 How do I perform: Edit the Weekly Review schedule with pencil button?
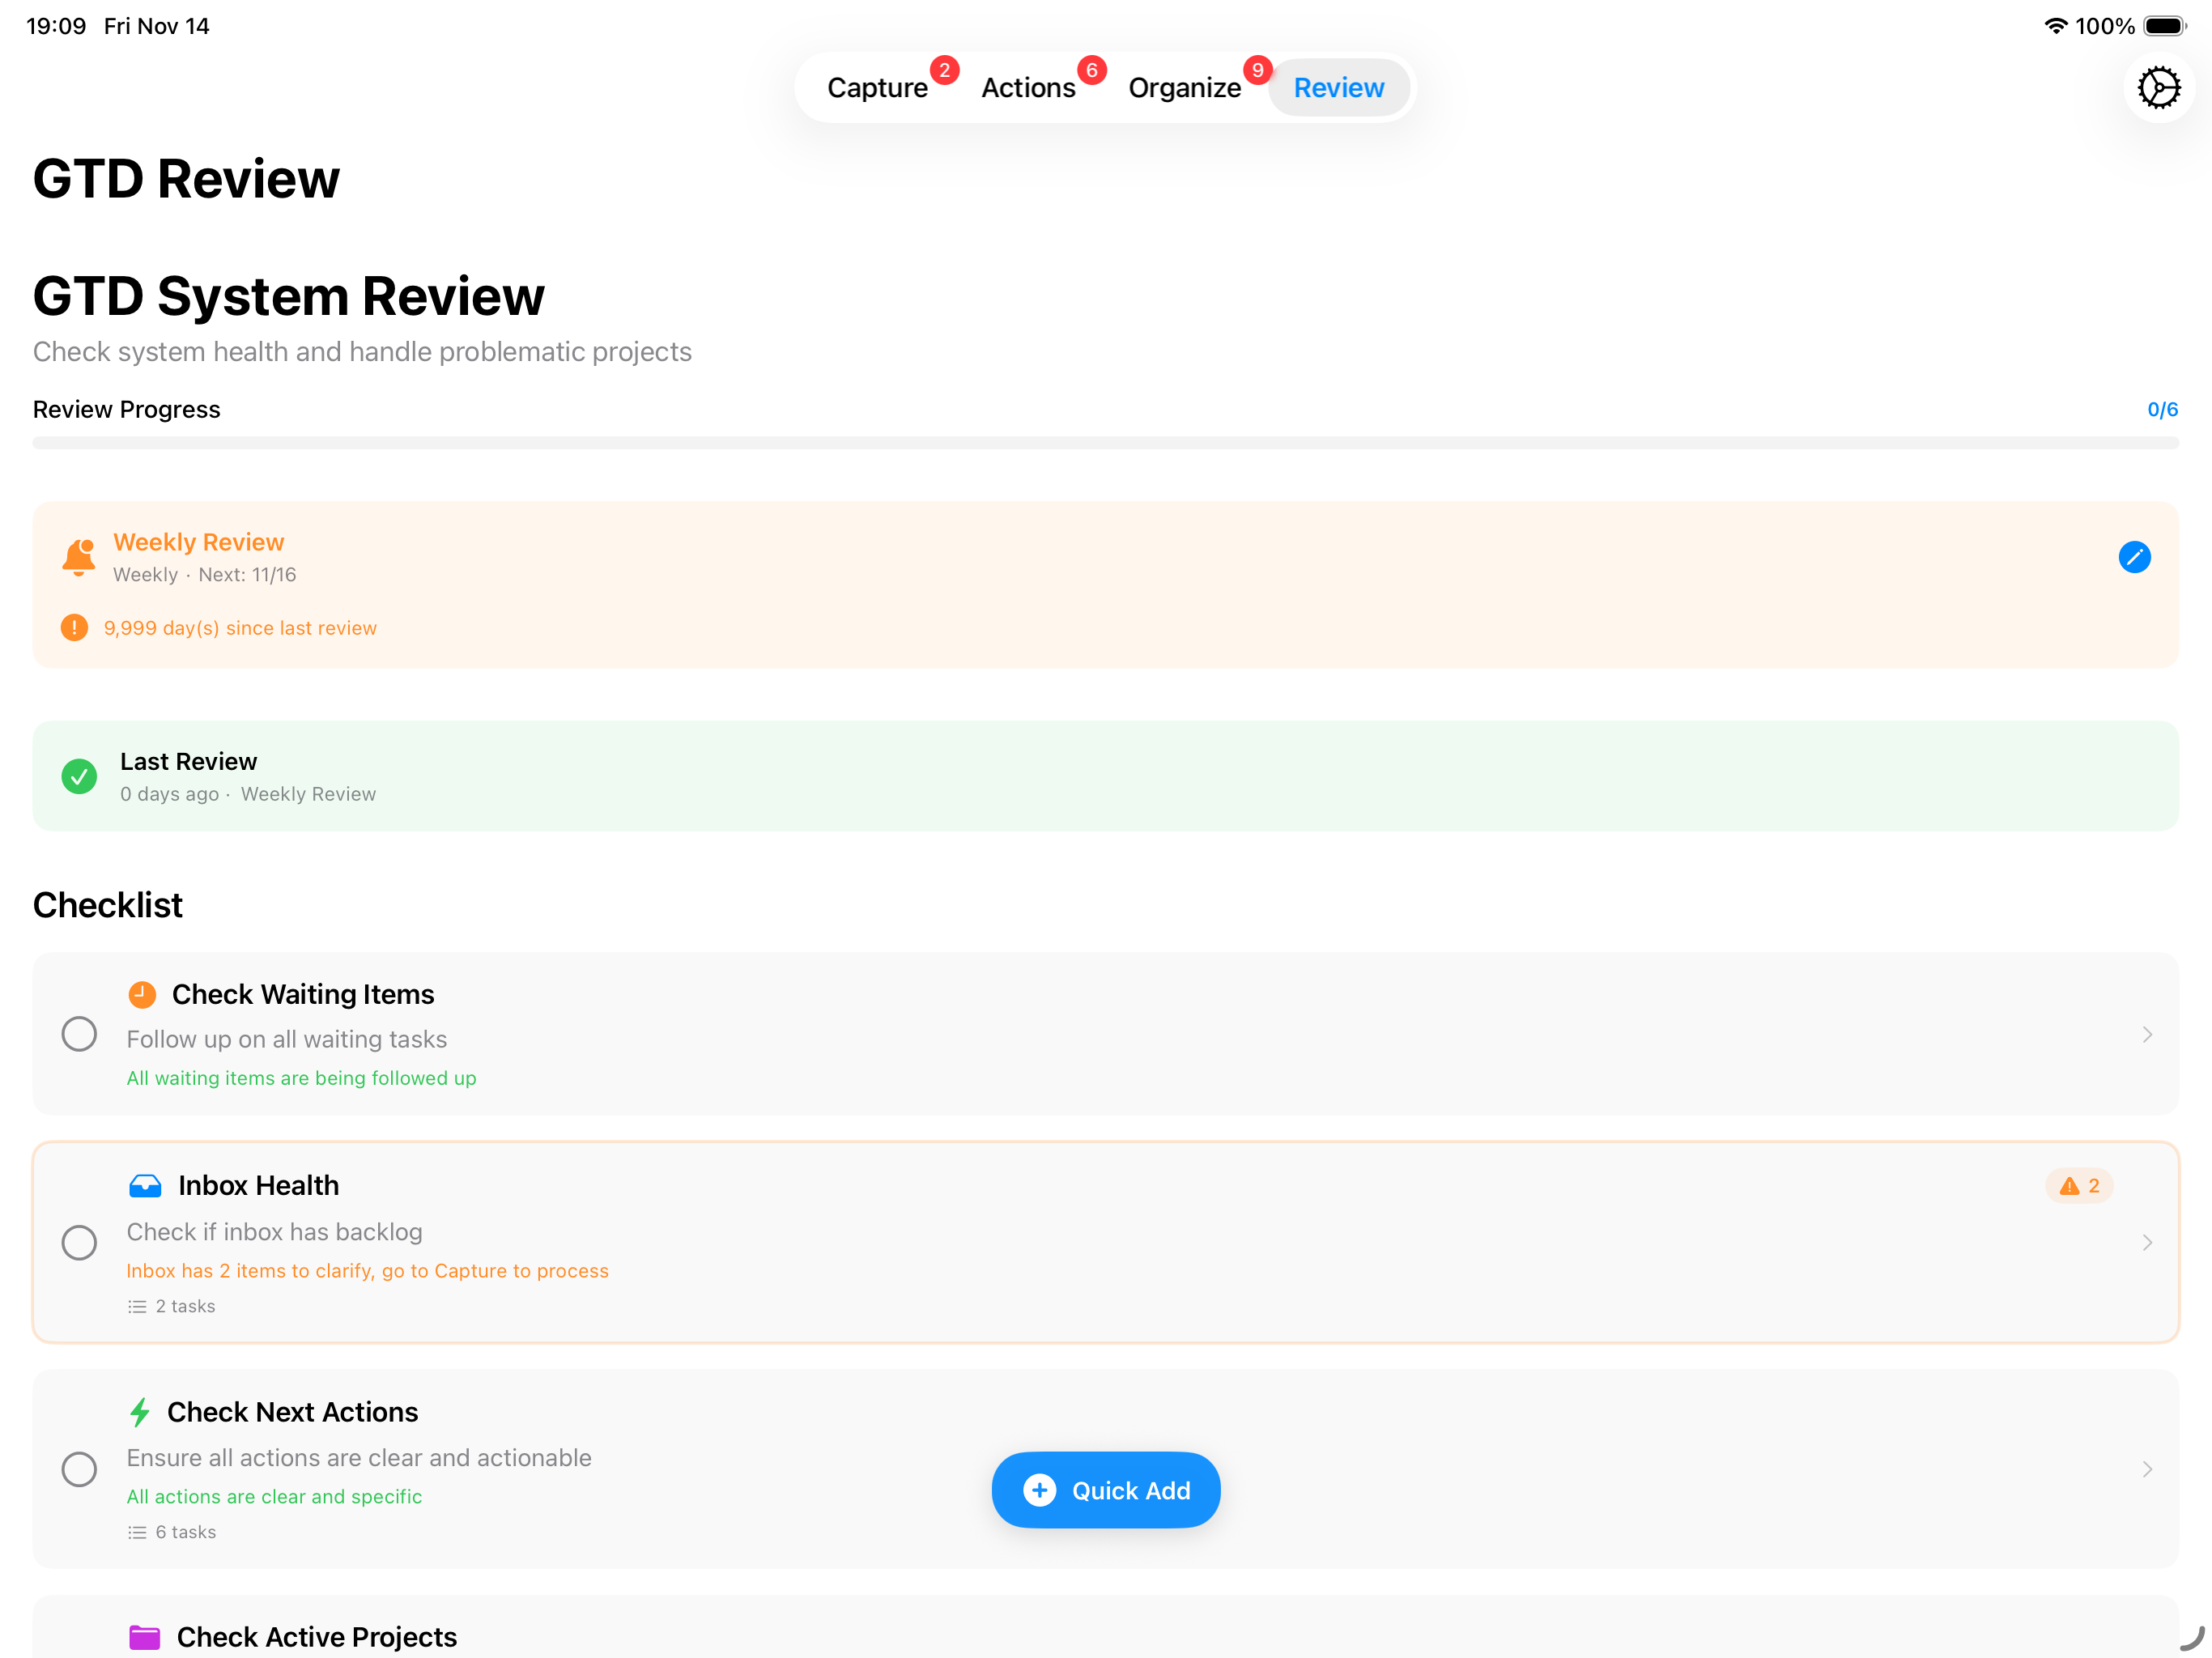(x=2135, y=557)
